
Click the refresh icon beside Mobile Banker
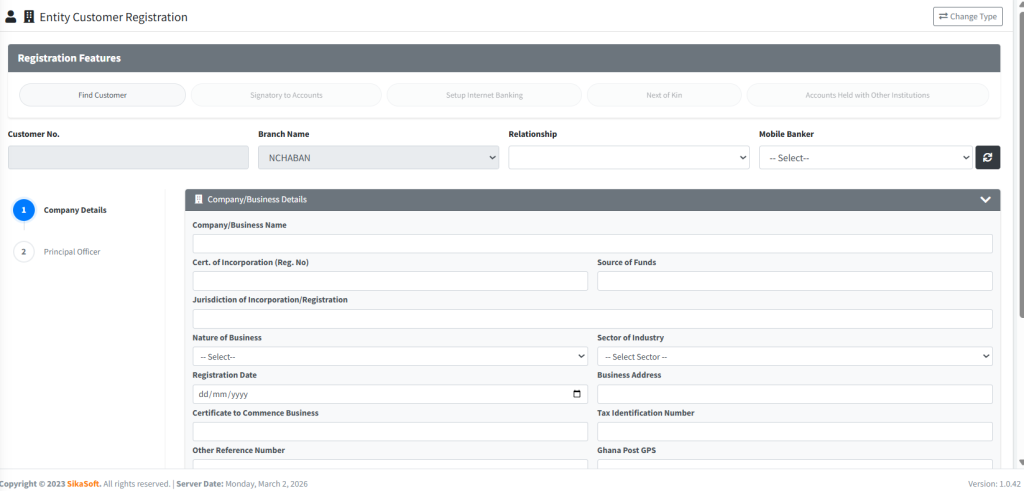point(987,158)
